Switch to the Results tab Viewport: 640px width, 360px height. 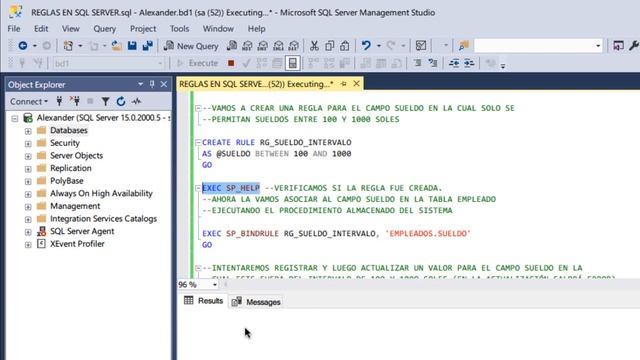point(204,301)
